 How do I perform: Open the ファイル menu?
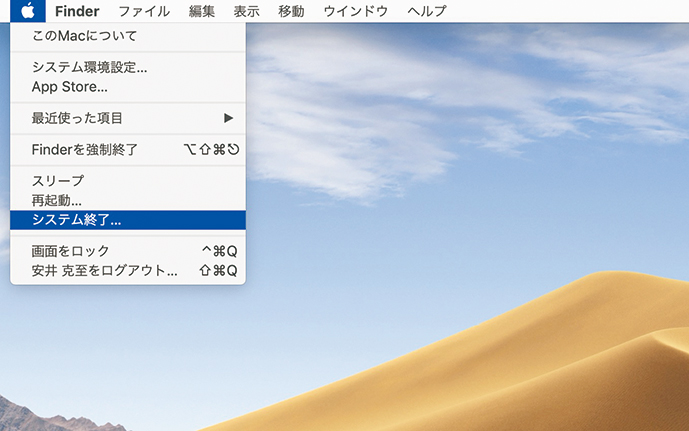(143, 11)
